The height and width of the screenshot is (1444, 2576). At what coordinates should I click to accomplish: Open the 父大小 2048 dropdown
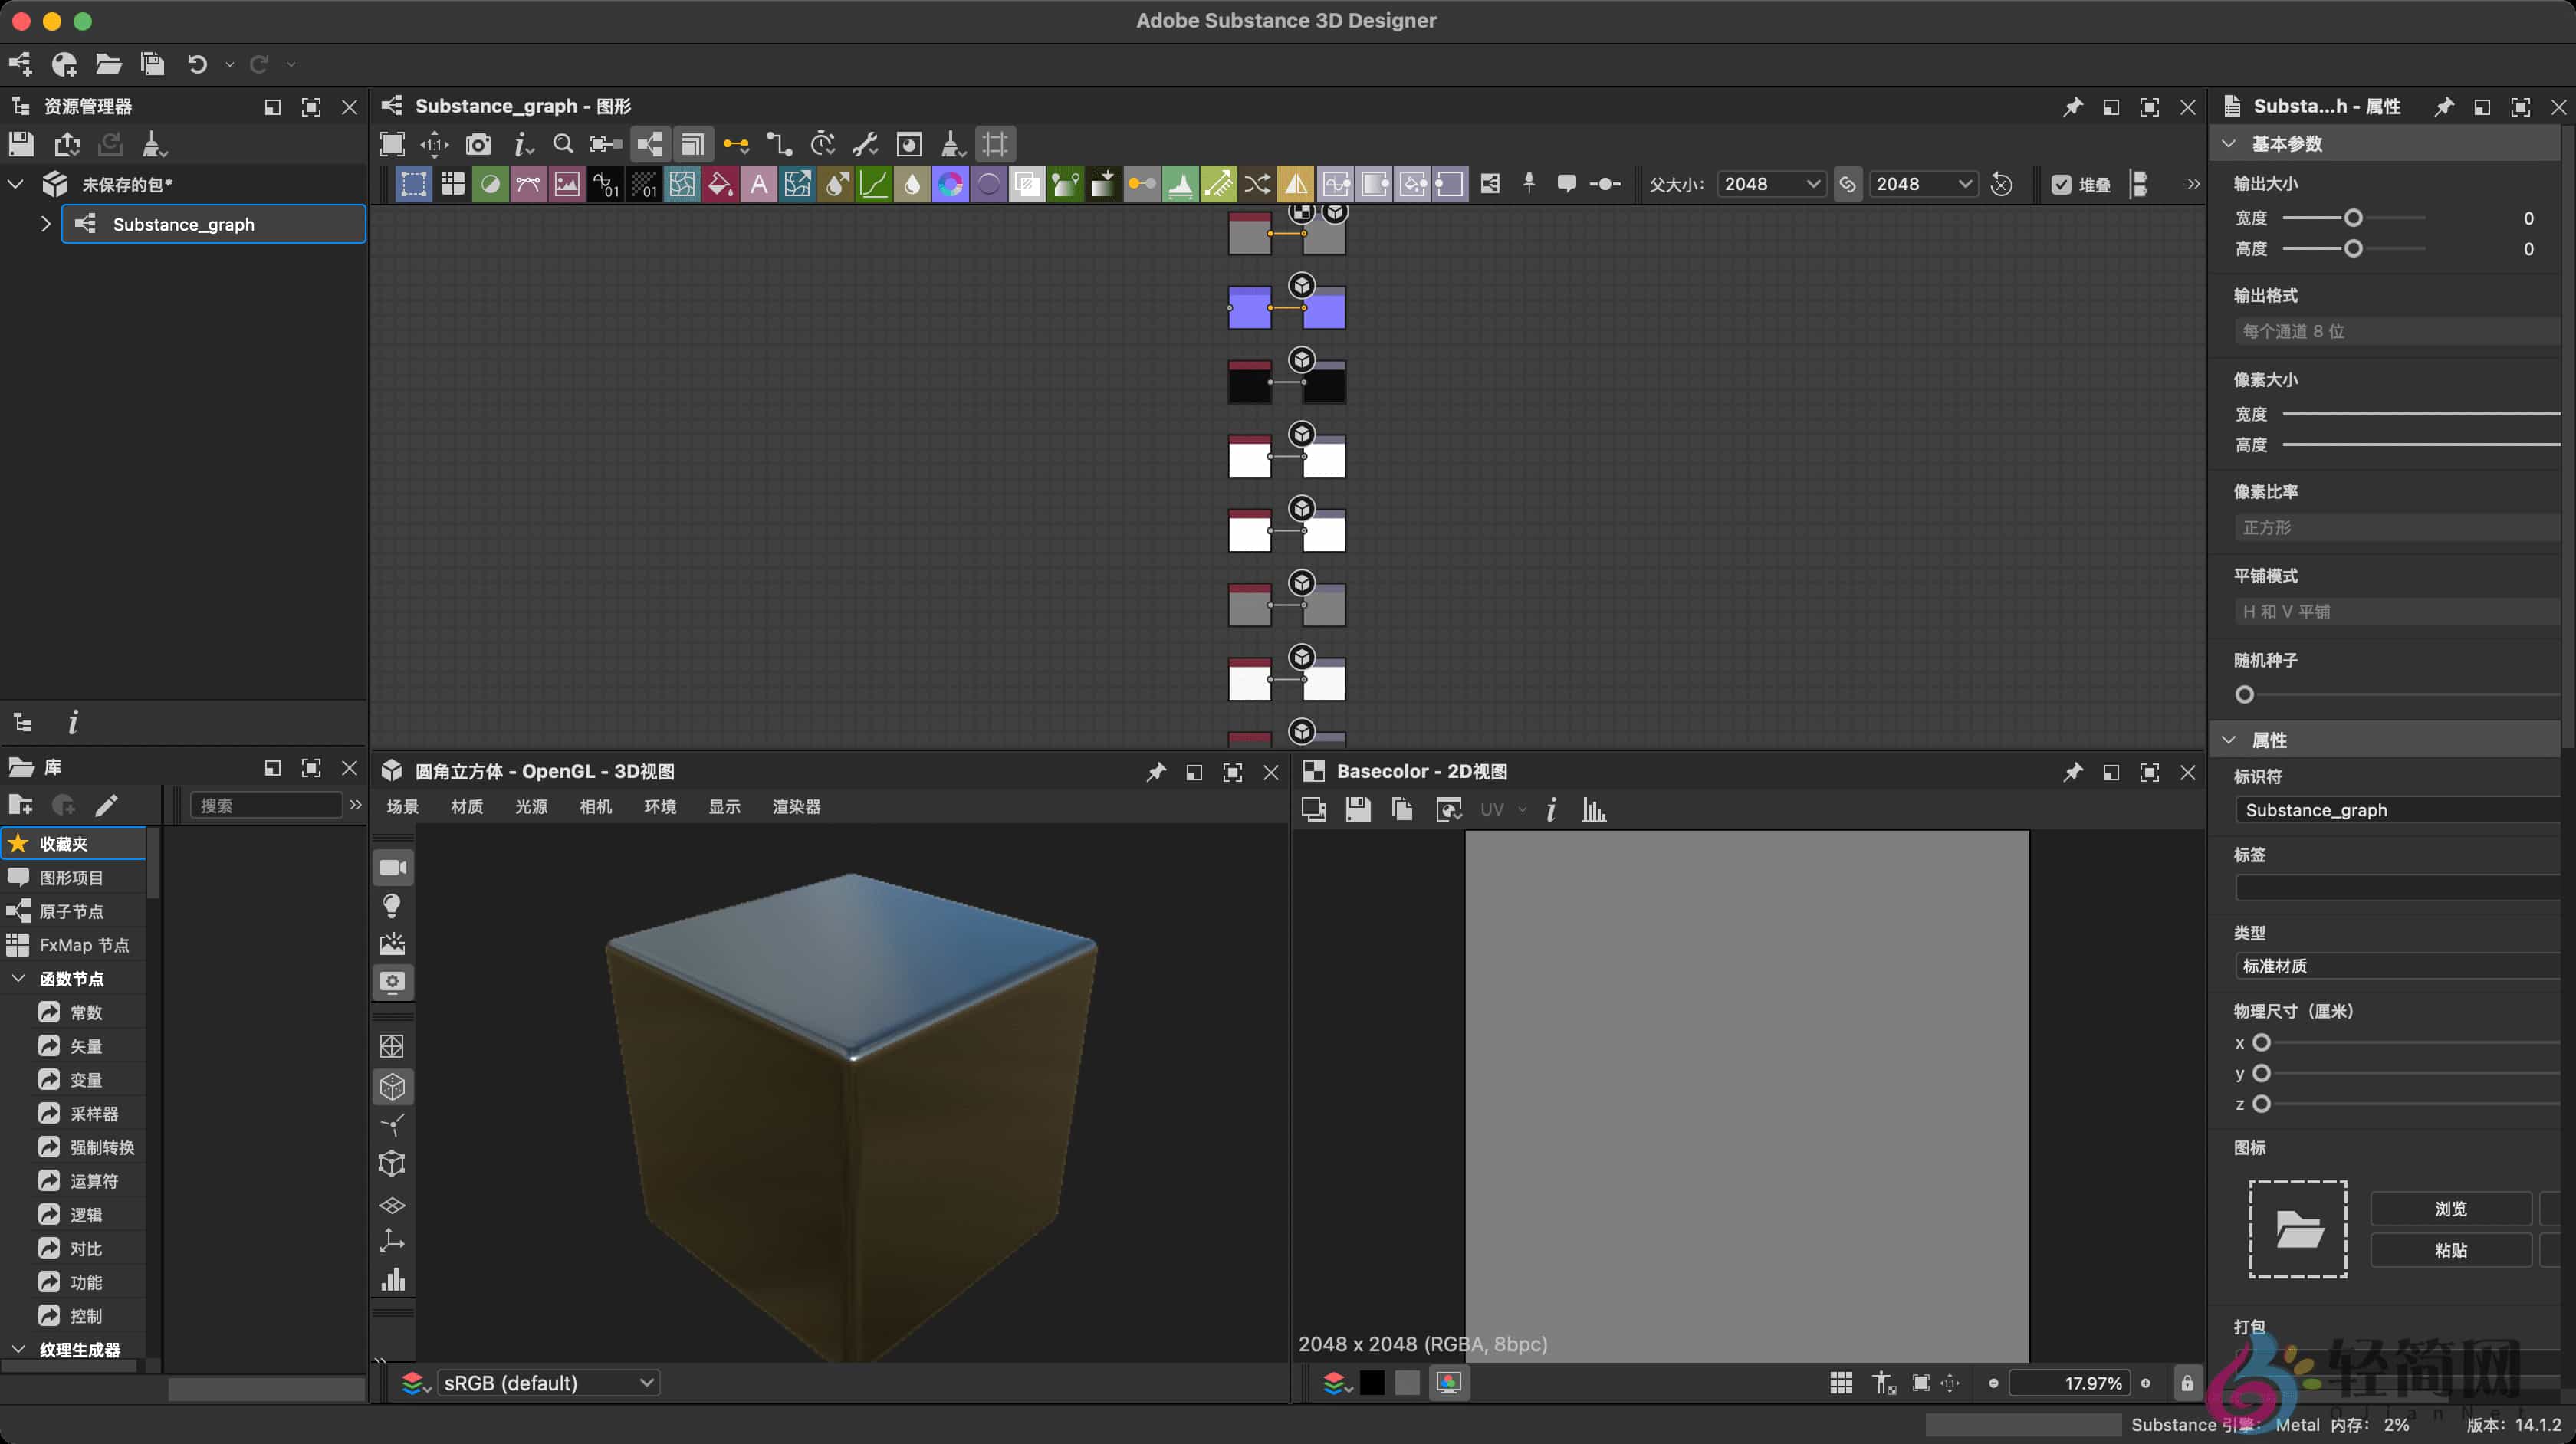1771,183
